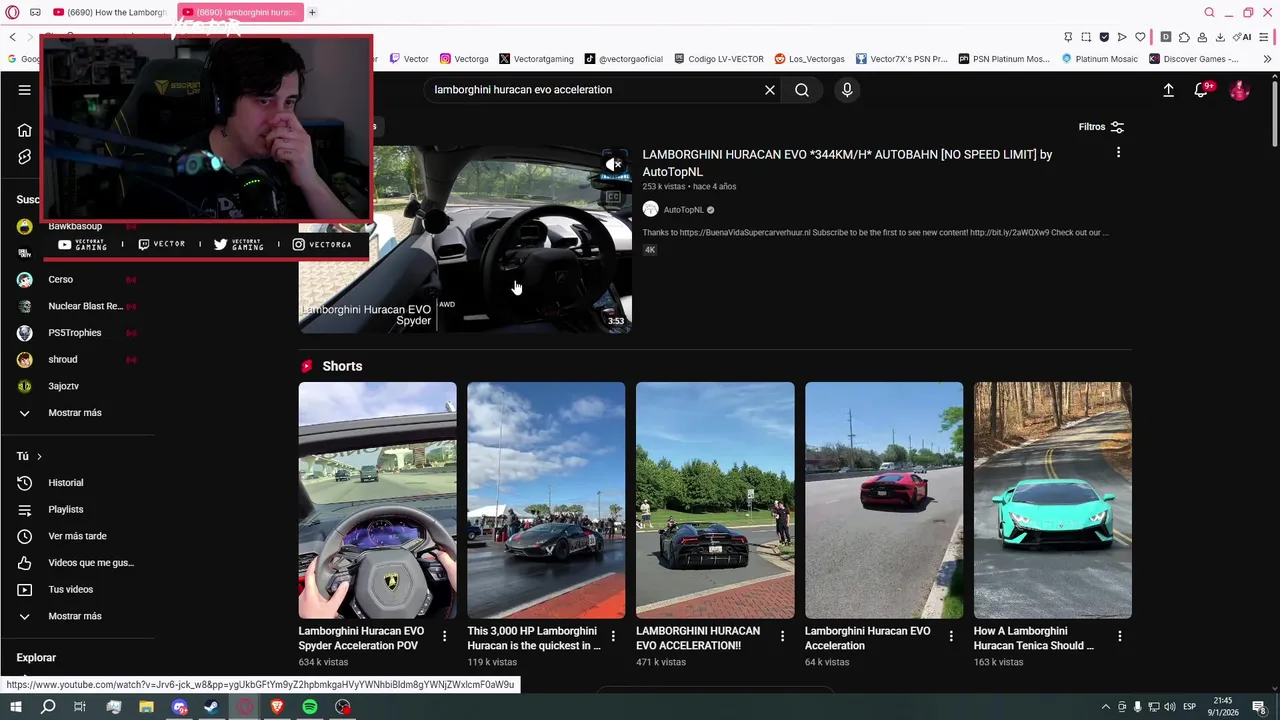The width and height of the screenshot is (1280, 720).
Task: Open Filtros search filters
Action: click(1101, 127)
